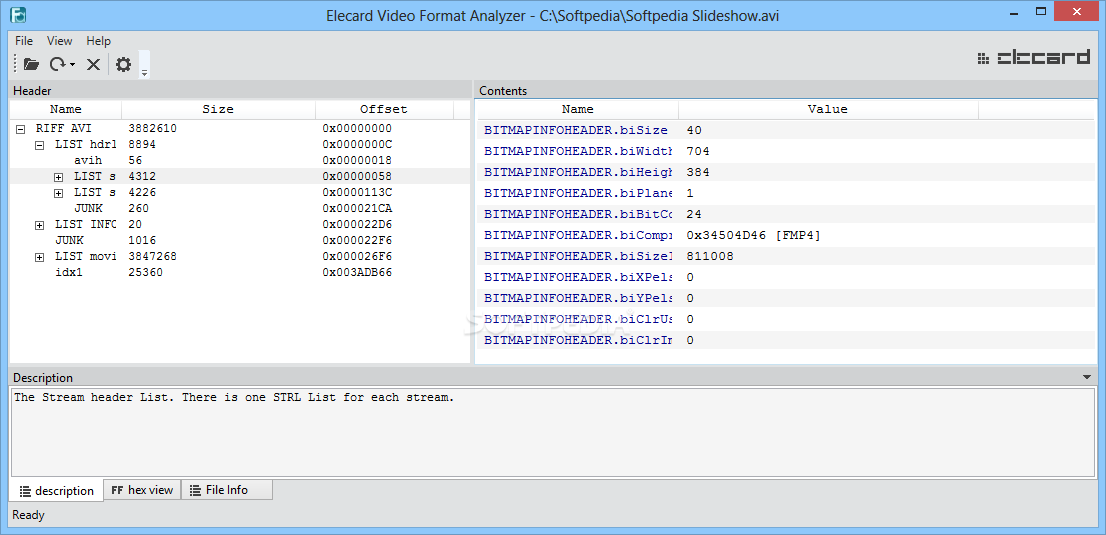Click offset 0x00000000 in Header tree
The image size is (1106, 535).
pyautogui.click(x=357, y=128)
